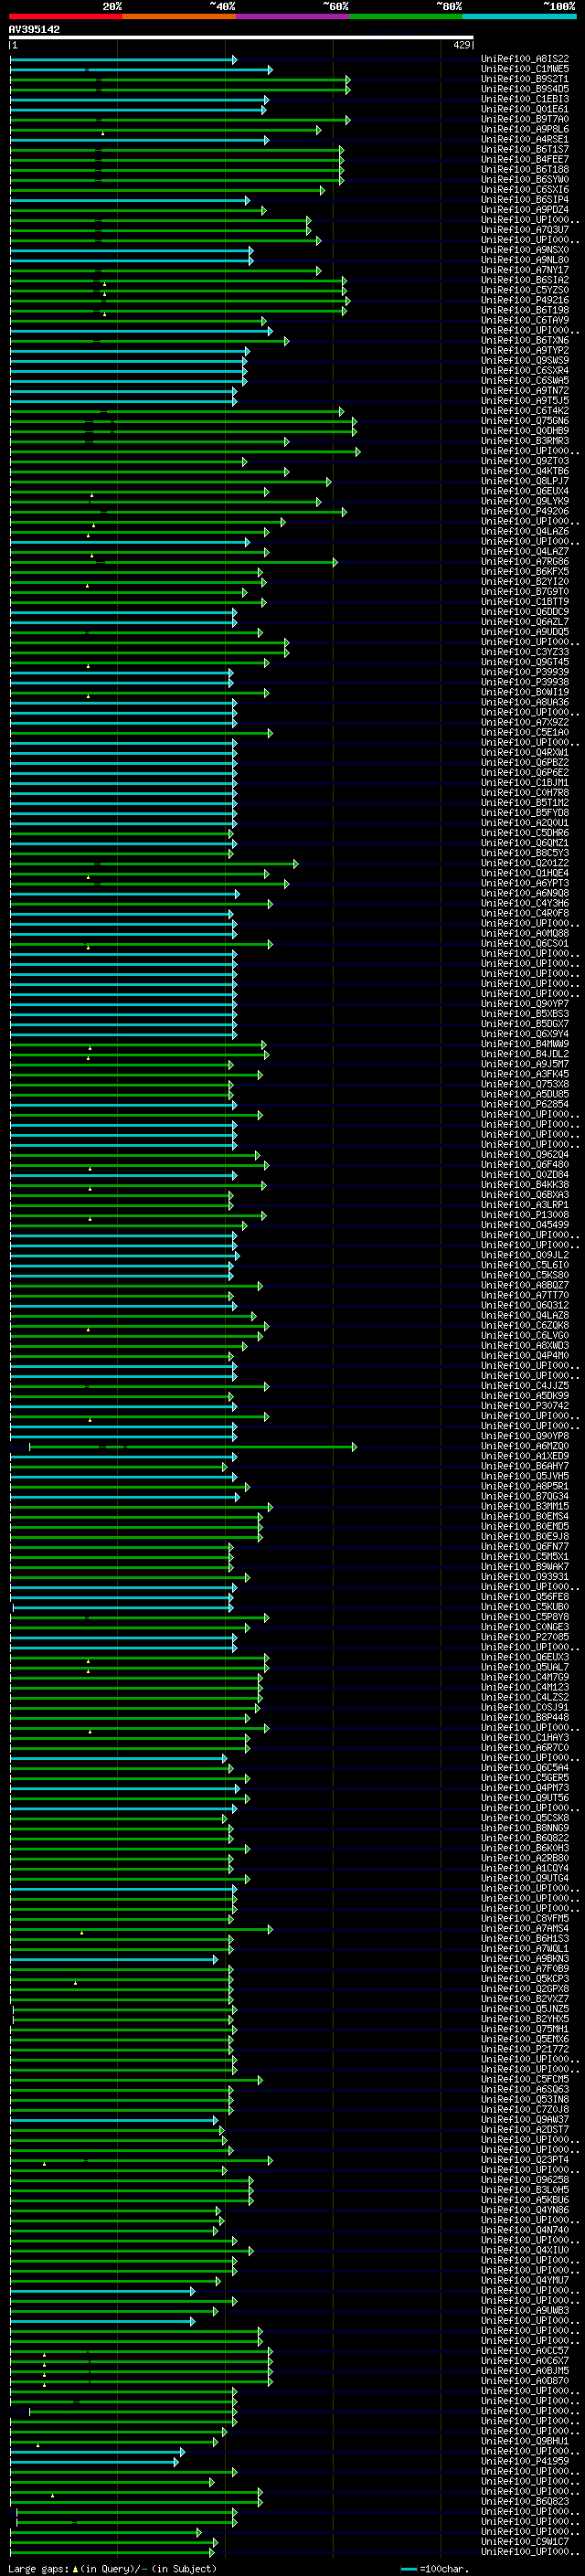This screenshot has height=2576, width=585.
Task: Open the UniRef100_A8UA36 label
Action: click(525, 702)
